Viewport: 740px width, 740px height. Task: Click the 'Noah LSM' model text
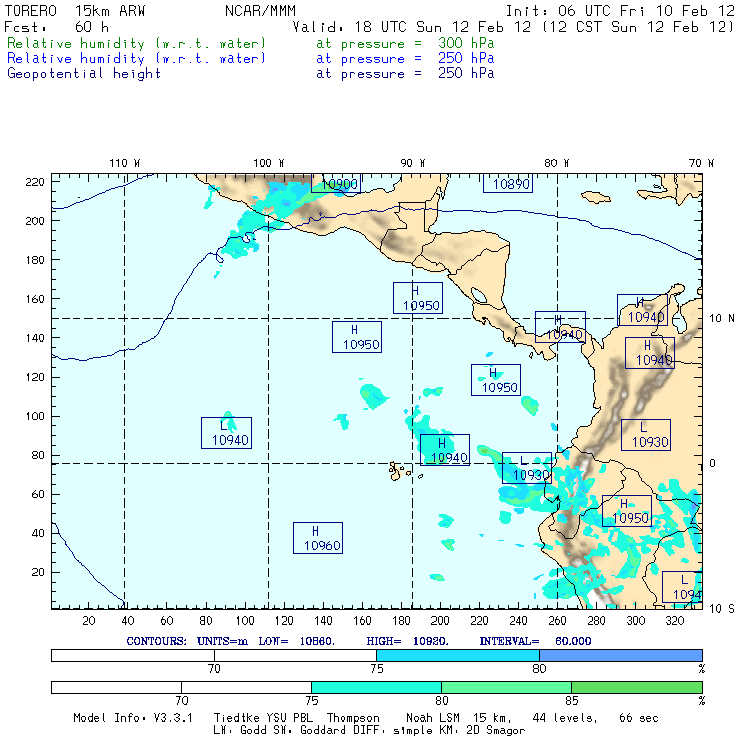433,718
